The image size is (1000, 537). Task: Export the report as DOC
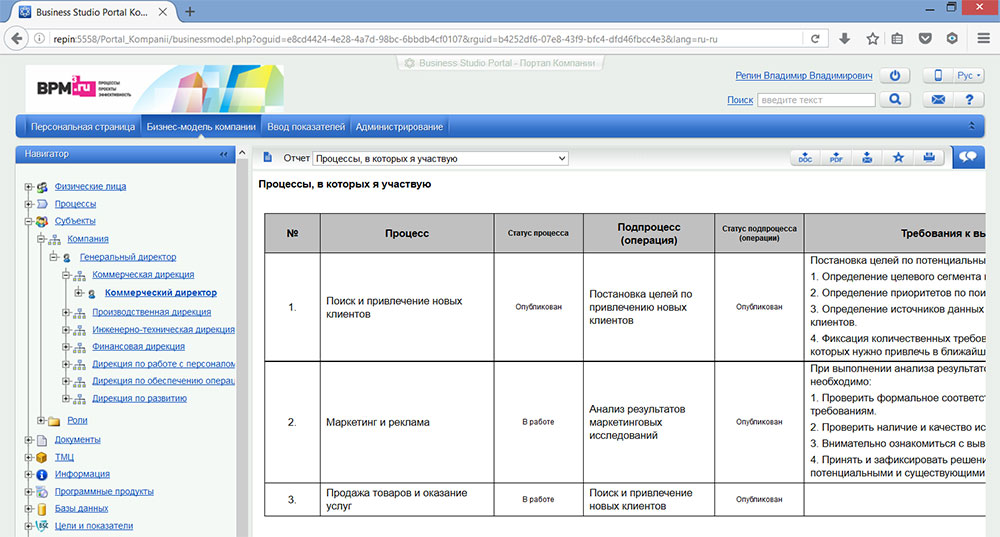coord(805,158)
